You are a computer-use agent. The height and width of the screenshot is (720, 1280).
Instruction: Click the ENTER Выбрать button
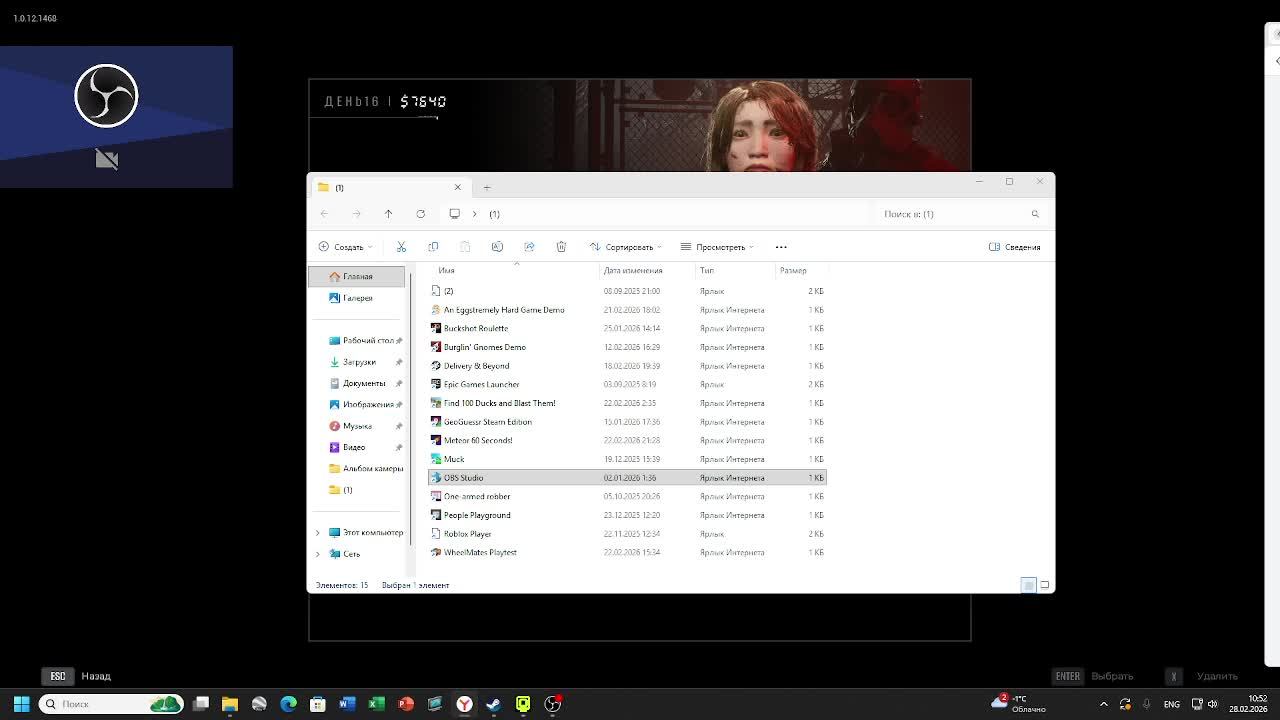click(1093, 676)
